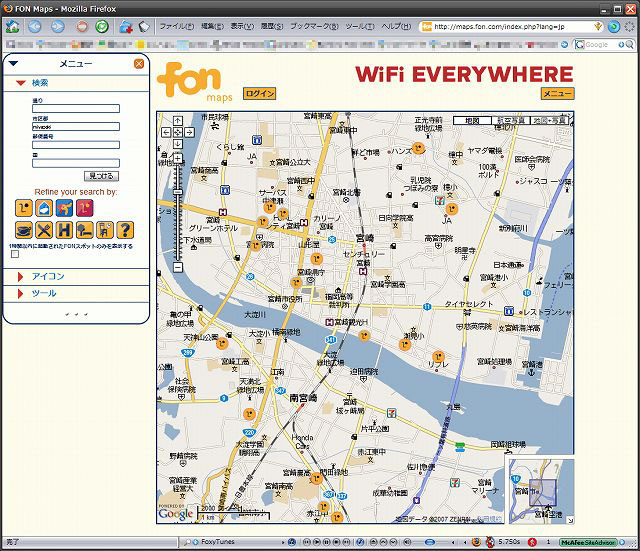The image size is (640, 551).
Task: Close the menu panel with orange X
Action: pos(139,64)
